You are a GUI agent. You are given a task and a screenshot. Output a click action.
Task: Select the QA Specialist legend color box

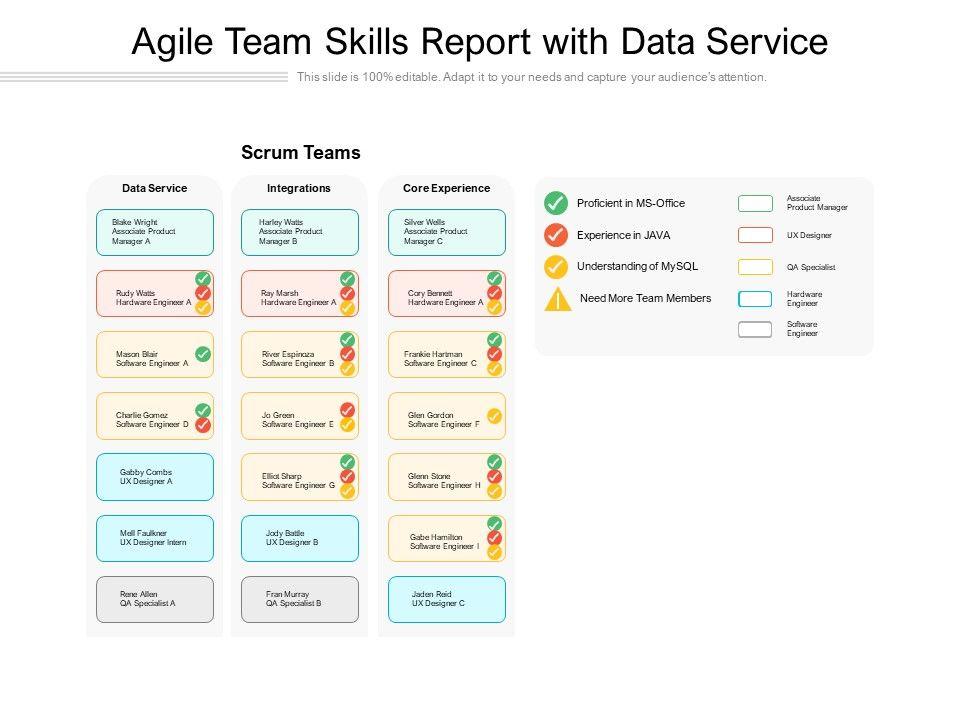[x=755, y=267]
